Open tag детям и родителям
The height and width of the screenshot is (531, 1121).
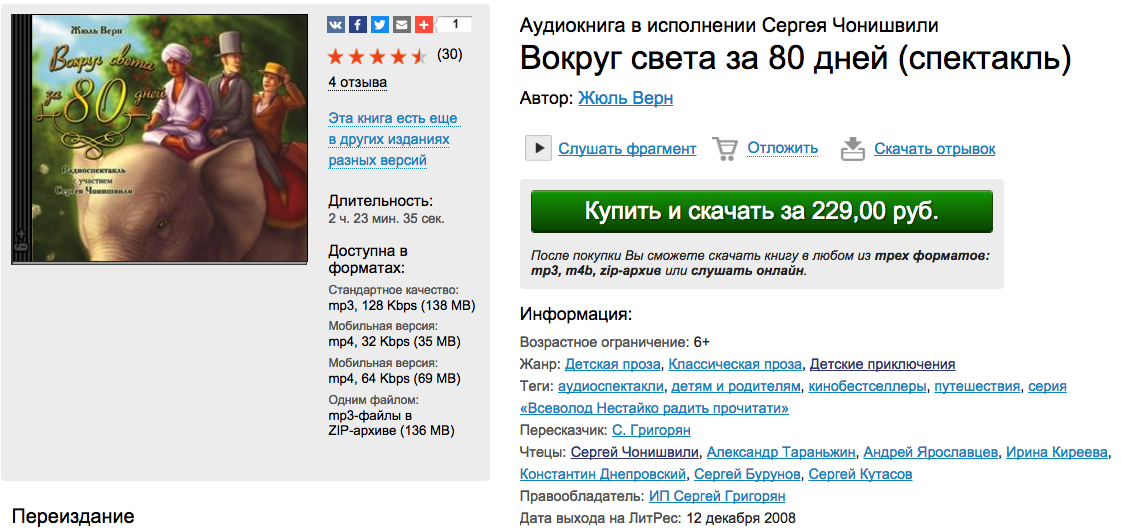[736, 387]
